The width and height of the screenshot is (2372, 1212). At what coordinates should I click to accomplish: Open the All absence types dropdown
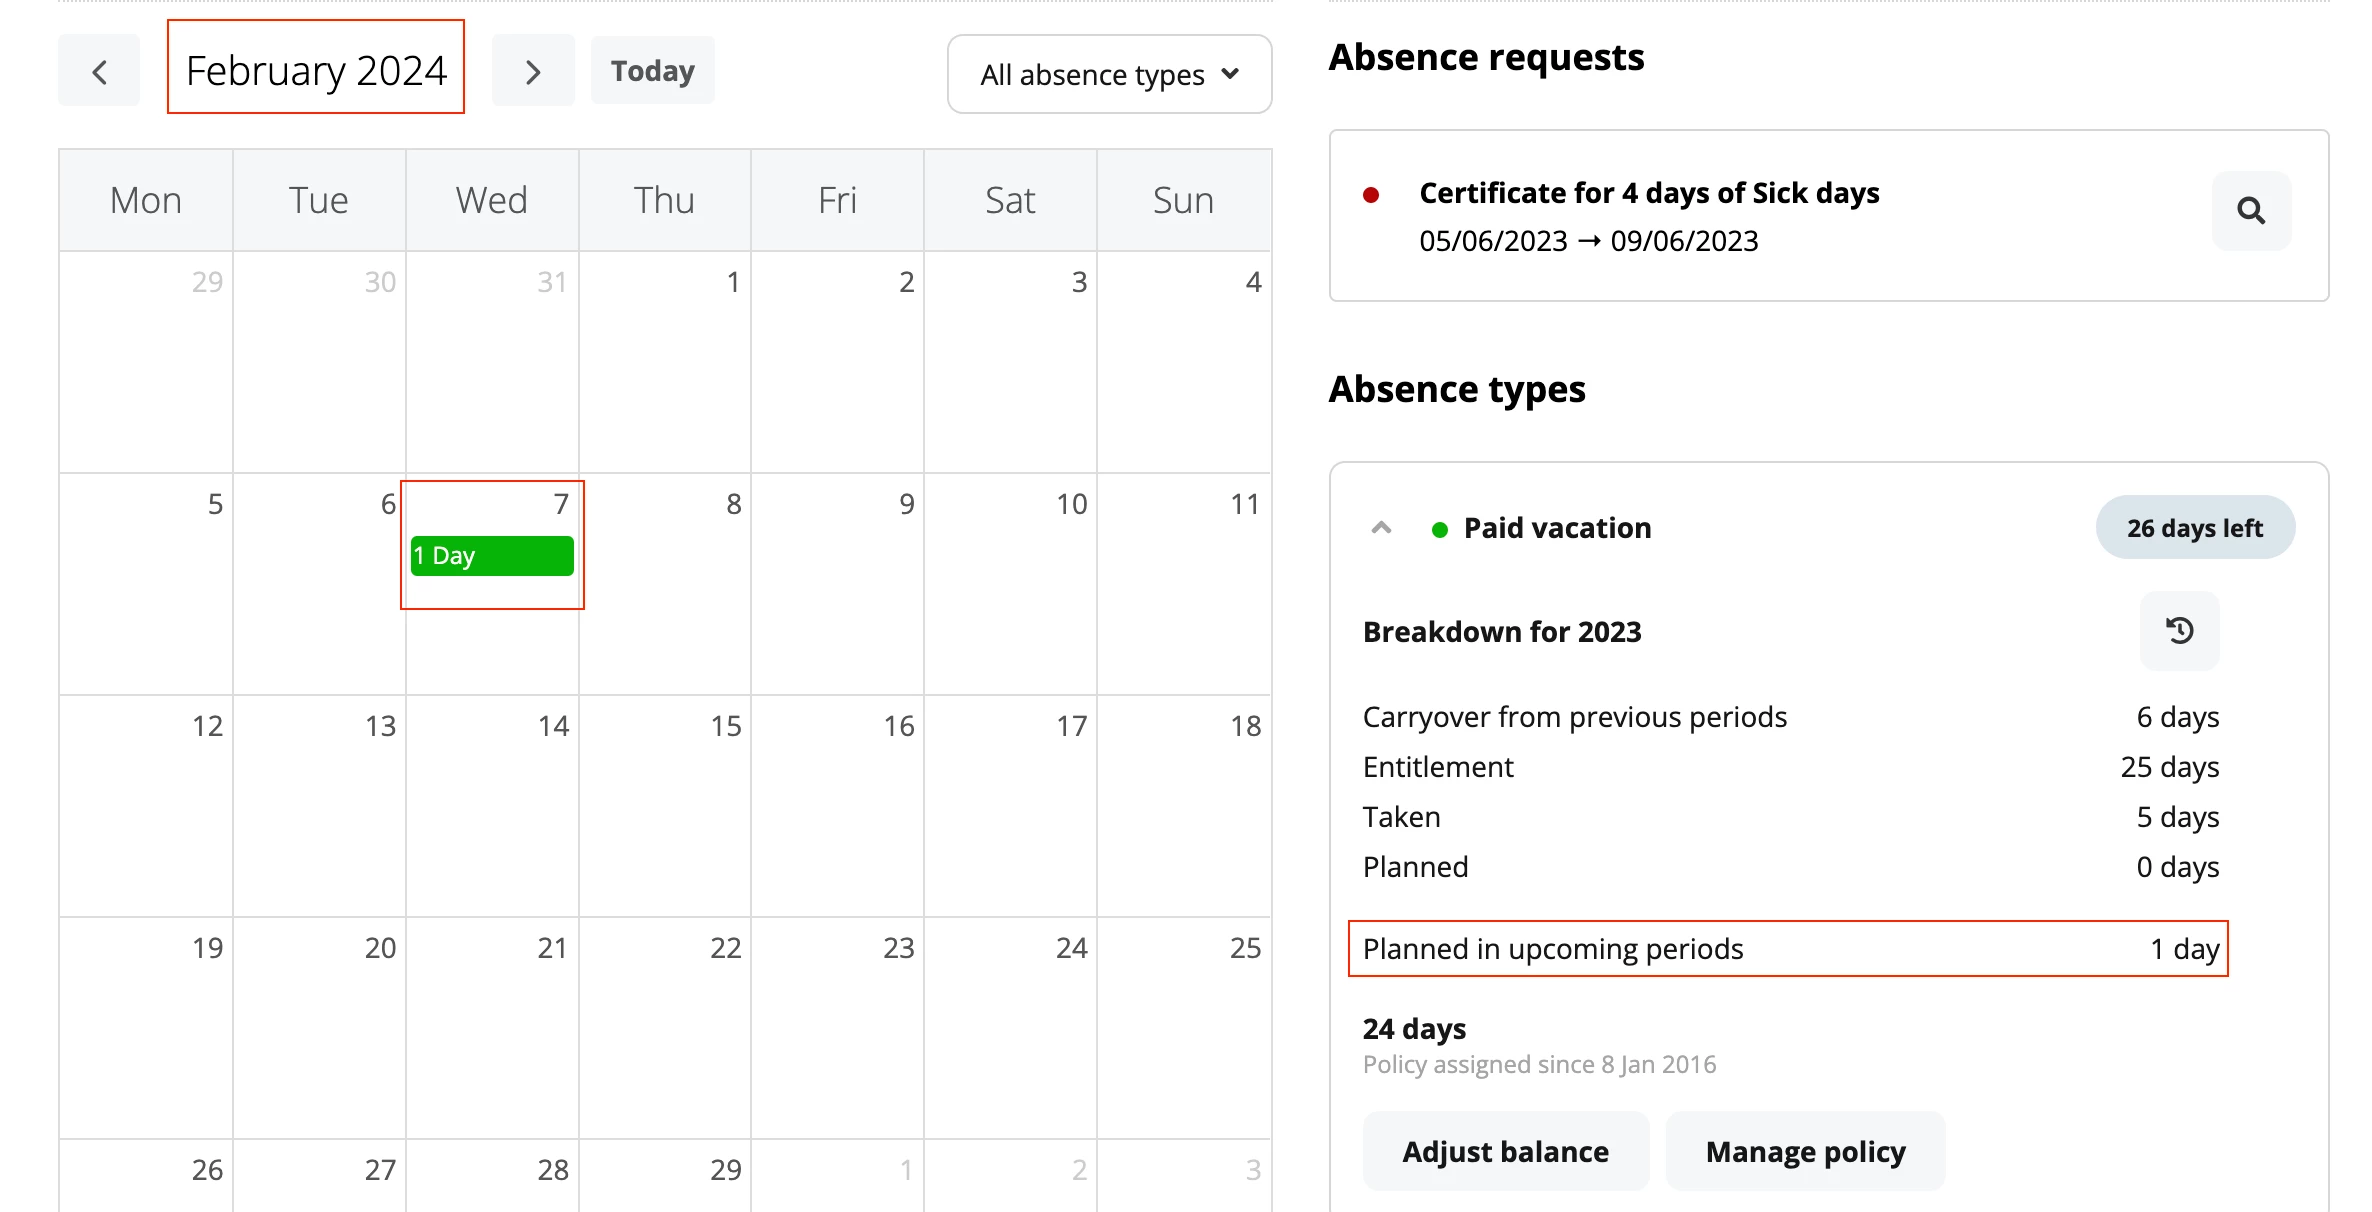1109,74
